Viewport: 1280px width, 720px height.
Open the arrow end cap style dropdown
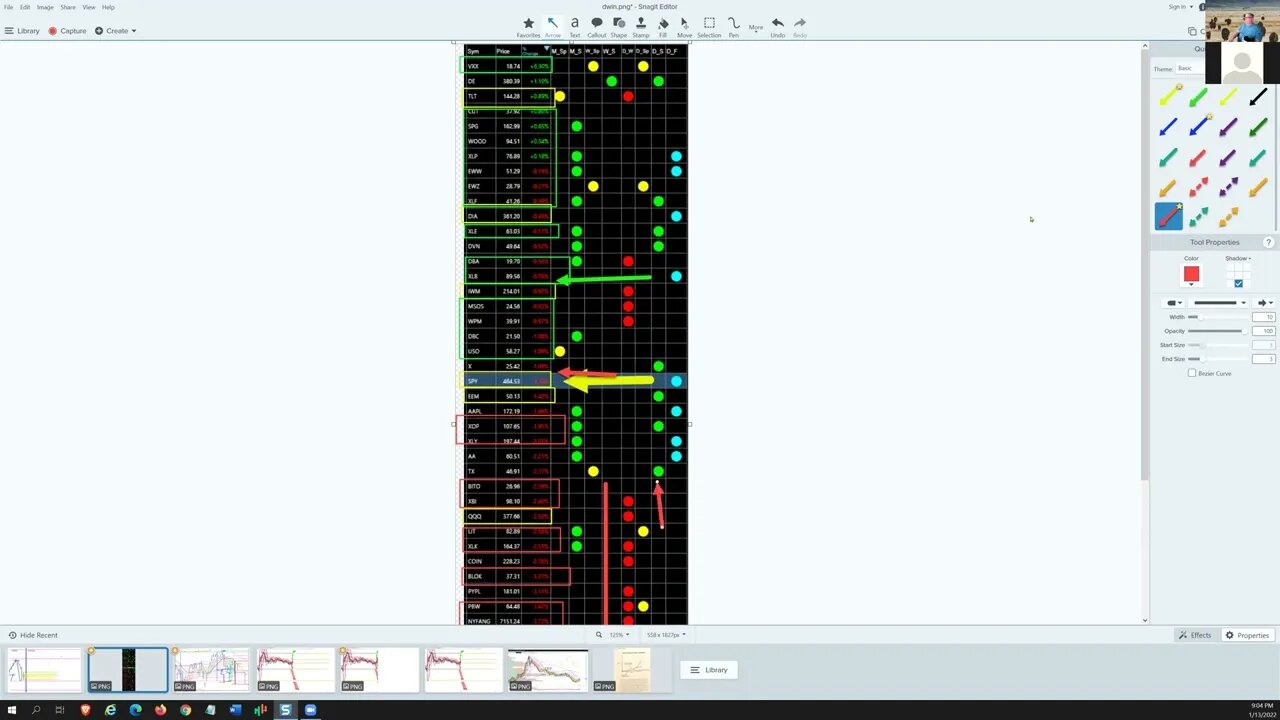pyautogui.click(x=1264, y=303)
